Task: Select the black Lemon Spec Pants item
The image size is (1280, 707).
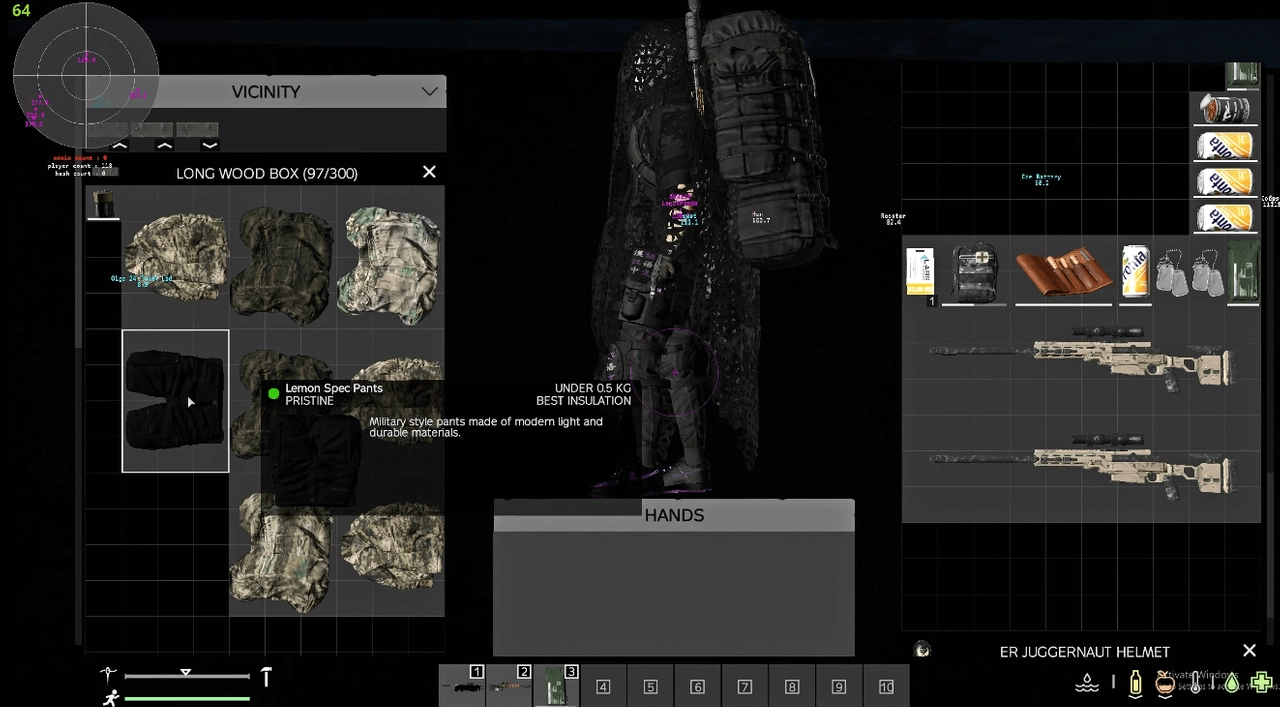Action: (175, 400)
